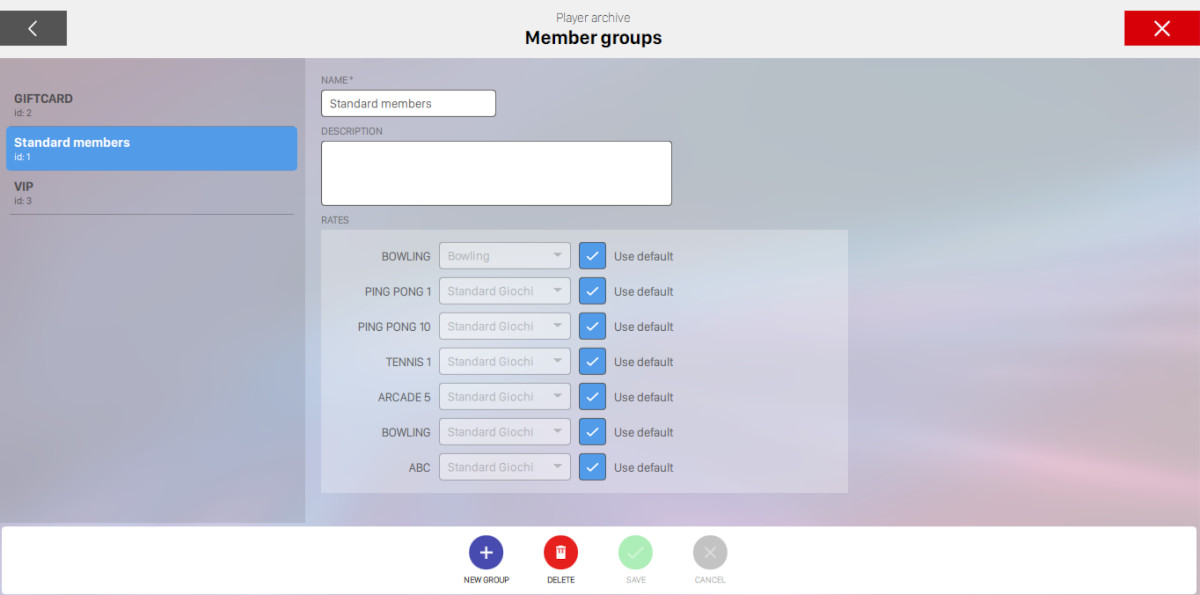Open the Tennis 1 rate dropdown
The width and height of the screenshot is (1200, 595).
point(504,361)
